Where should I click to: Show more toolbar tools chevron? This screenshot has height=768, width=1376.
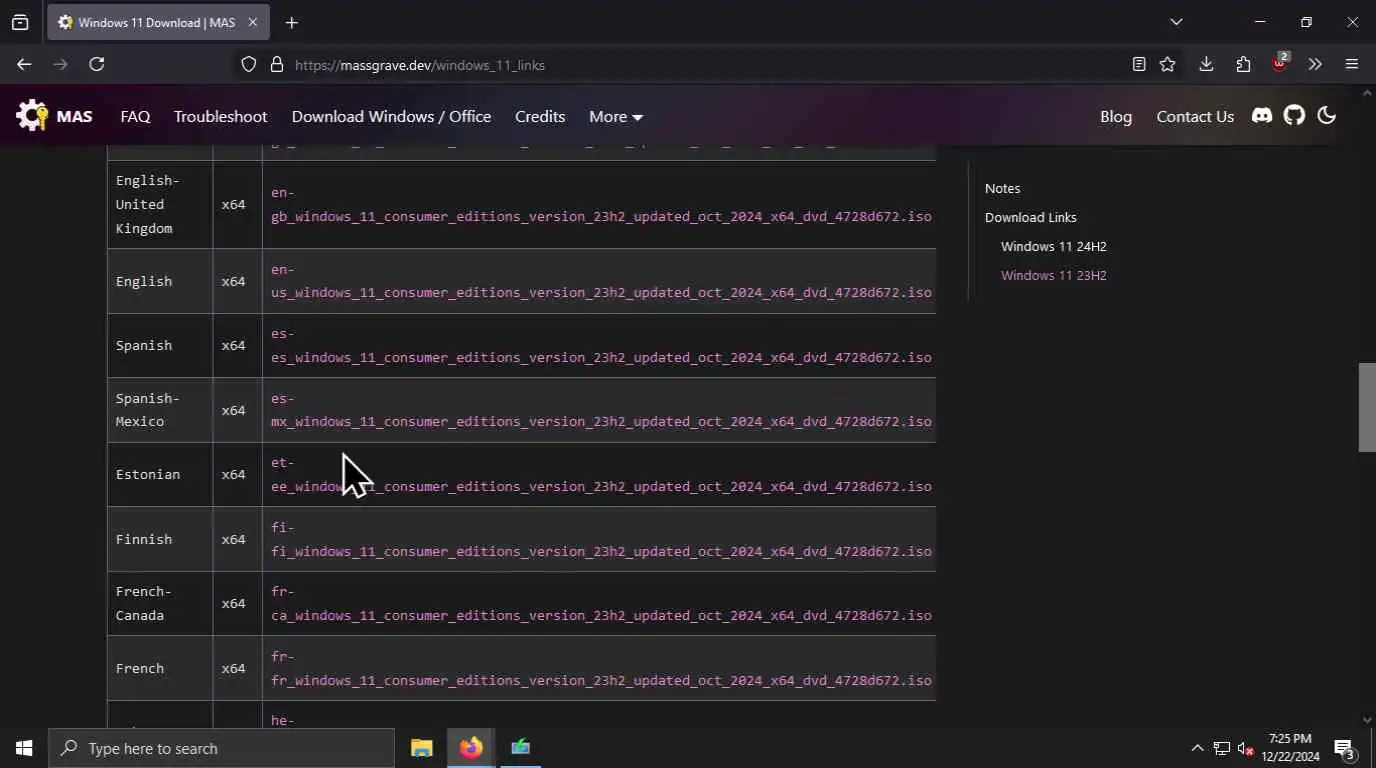pyautogui.click(x=1315, y=64)
